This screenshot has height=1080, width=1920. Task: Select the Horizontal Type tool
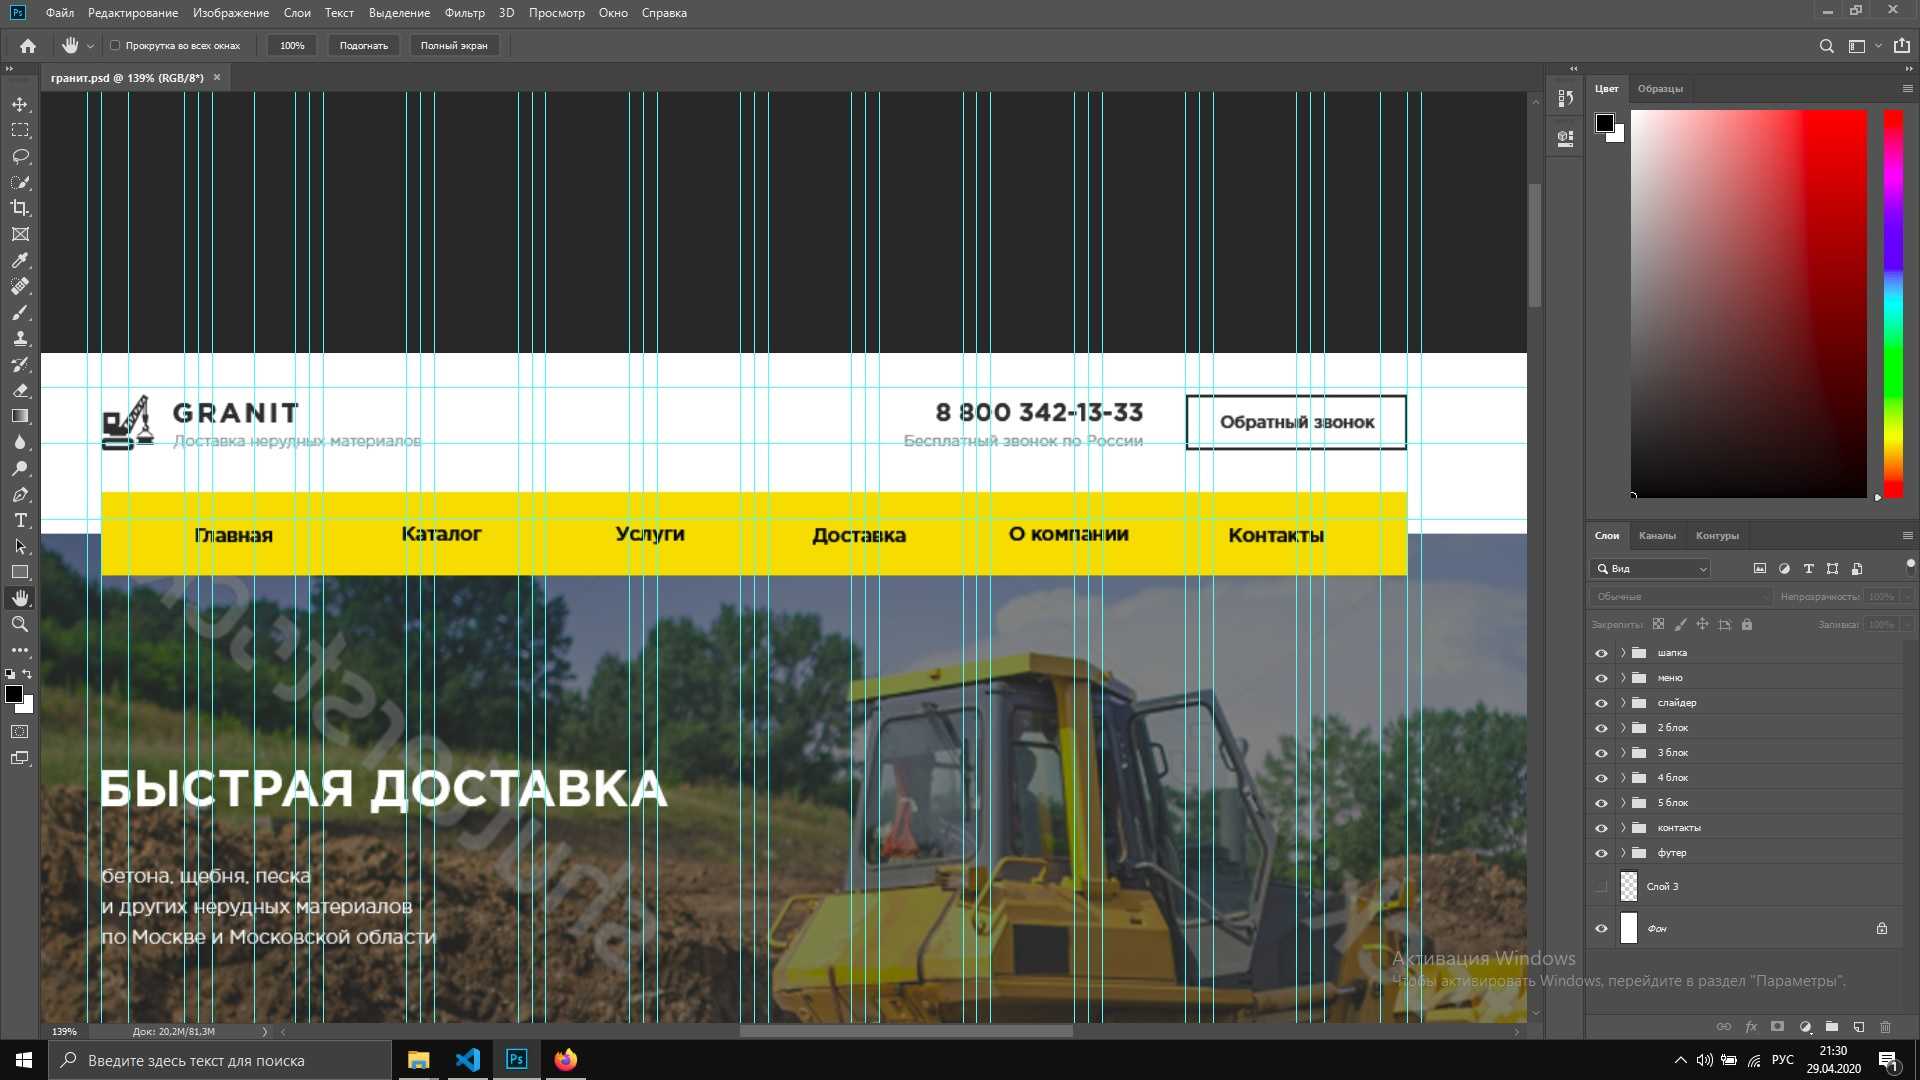click(x=20, y=520)
